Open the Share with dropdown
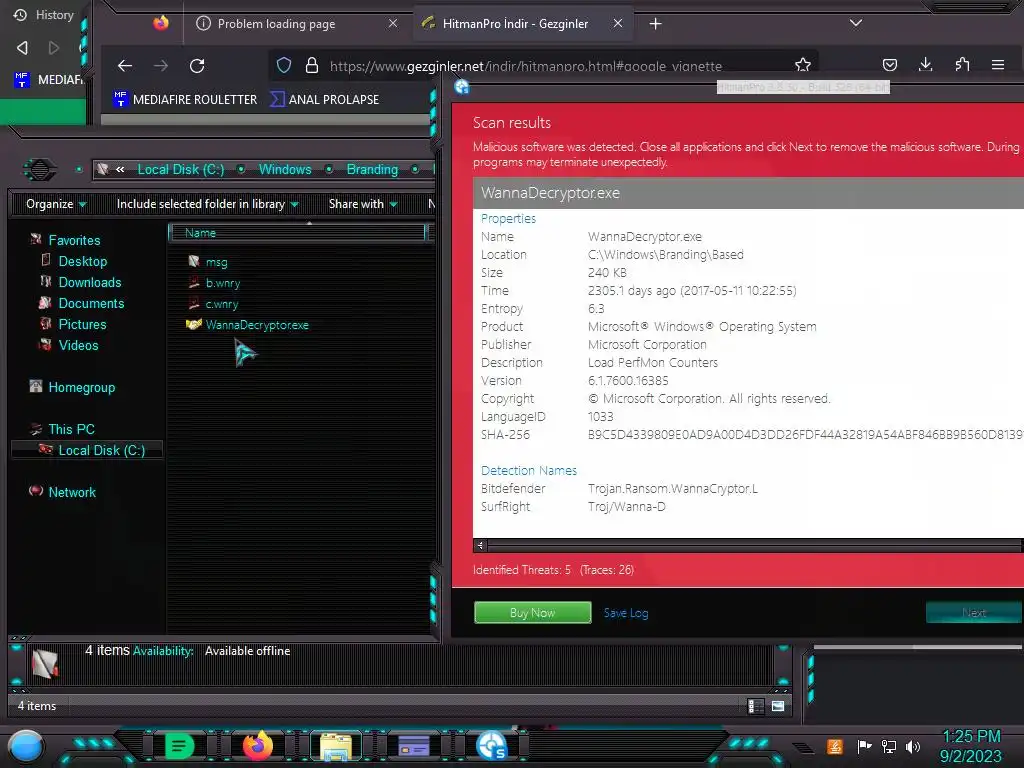The height and width of the screenshot is (768, 1024). pos(363,204)
